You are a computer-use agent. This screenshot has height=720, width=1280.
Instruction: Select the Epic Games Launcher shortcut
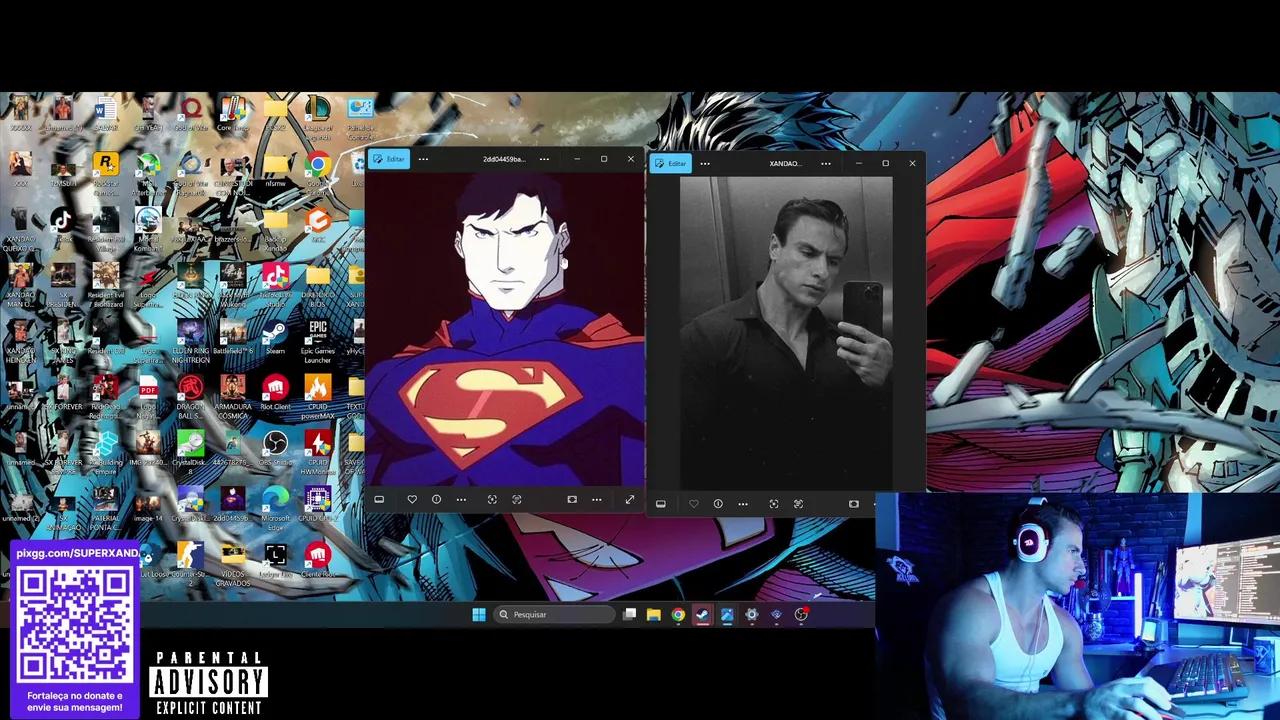point(318,340)
